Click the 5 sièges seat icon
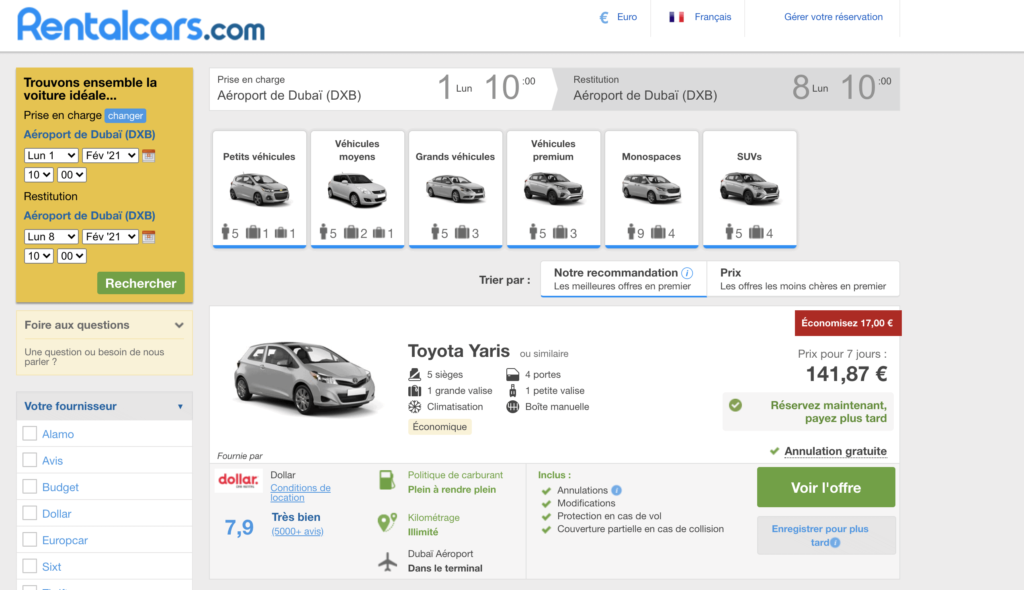1024x590 pixels. pyautogui.click(x=415, y=374)
